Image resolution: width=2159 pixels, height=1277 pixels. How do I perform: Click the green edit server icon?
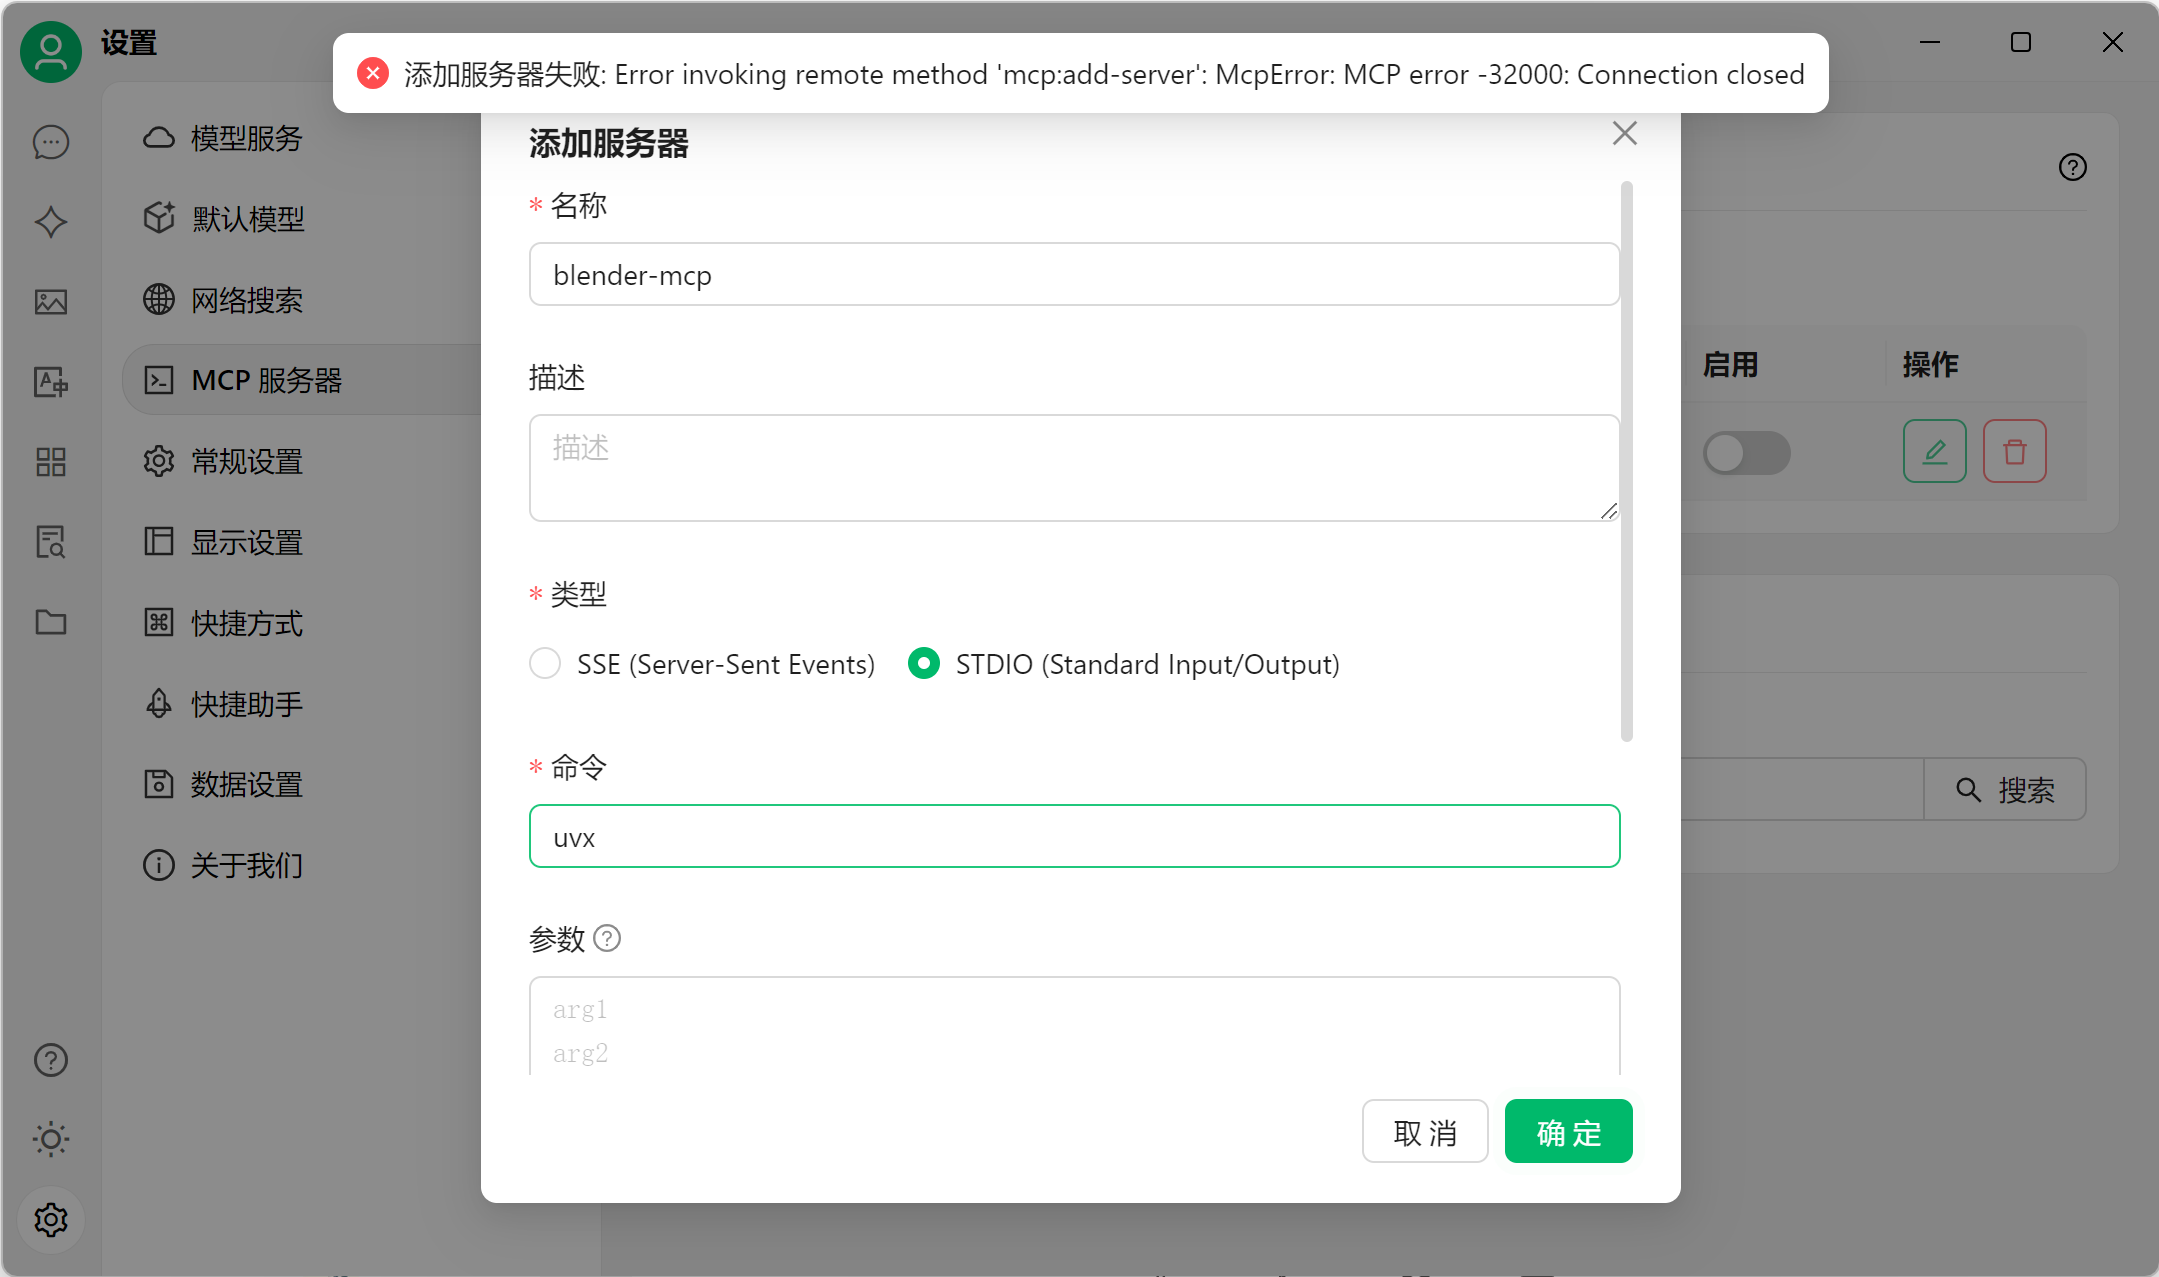click(x=1934, y=452)
